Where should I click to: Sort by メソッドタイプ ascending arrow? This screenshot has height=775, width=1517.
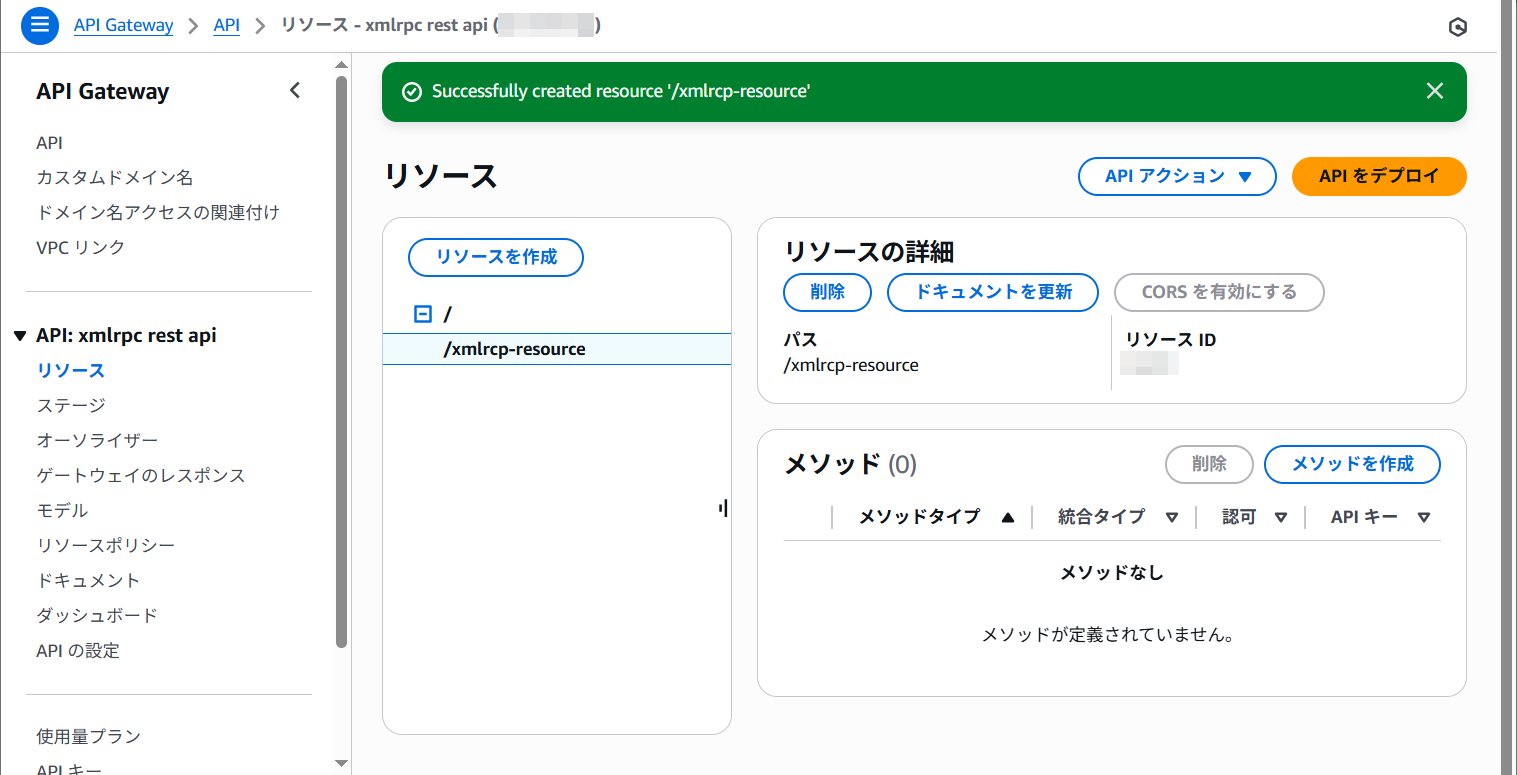[x=1007, y=517]
